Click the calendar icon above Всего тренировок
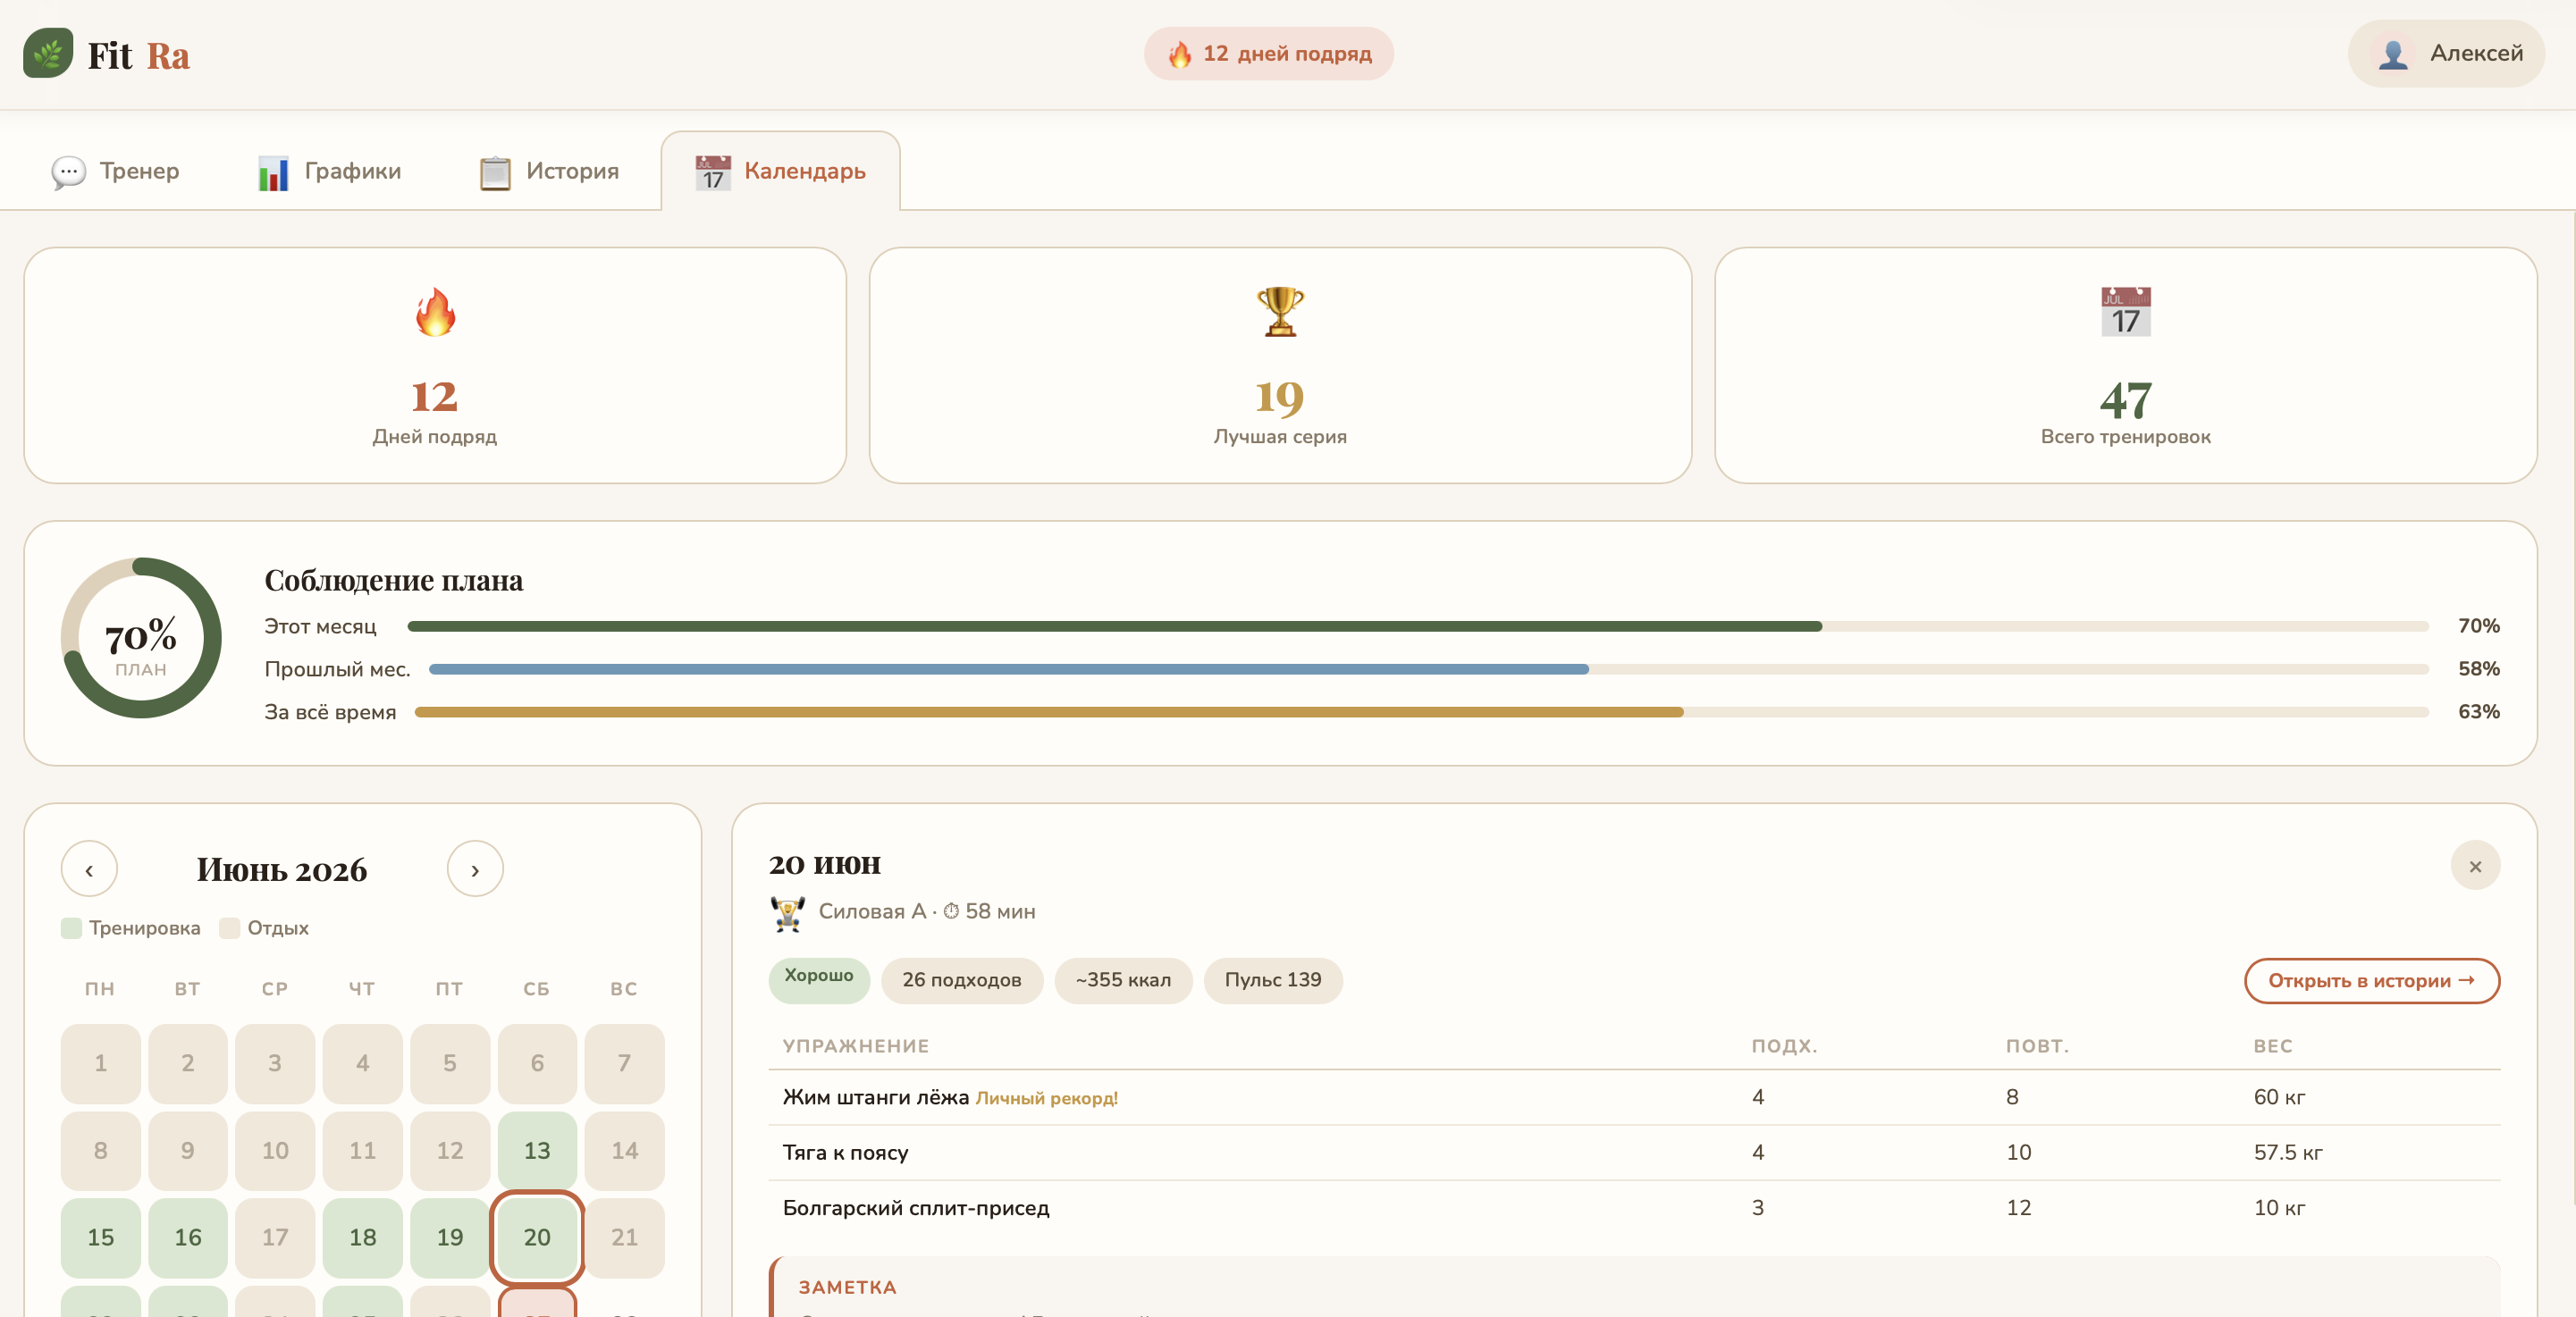 tap(2126, 312)
